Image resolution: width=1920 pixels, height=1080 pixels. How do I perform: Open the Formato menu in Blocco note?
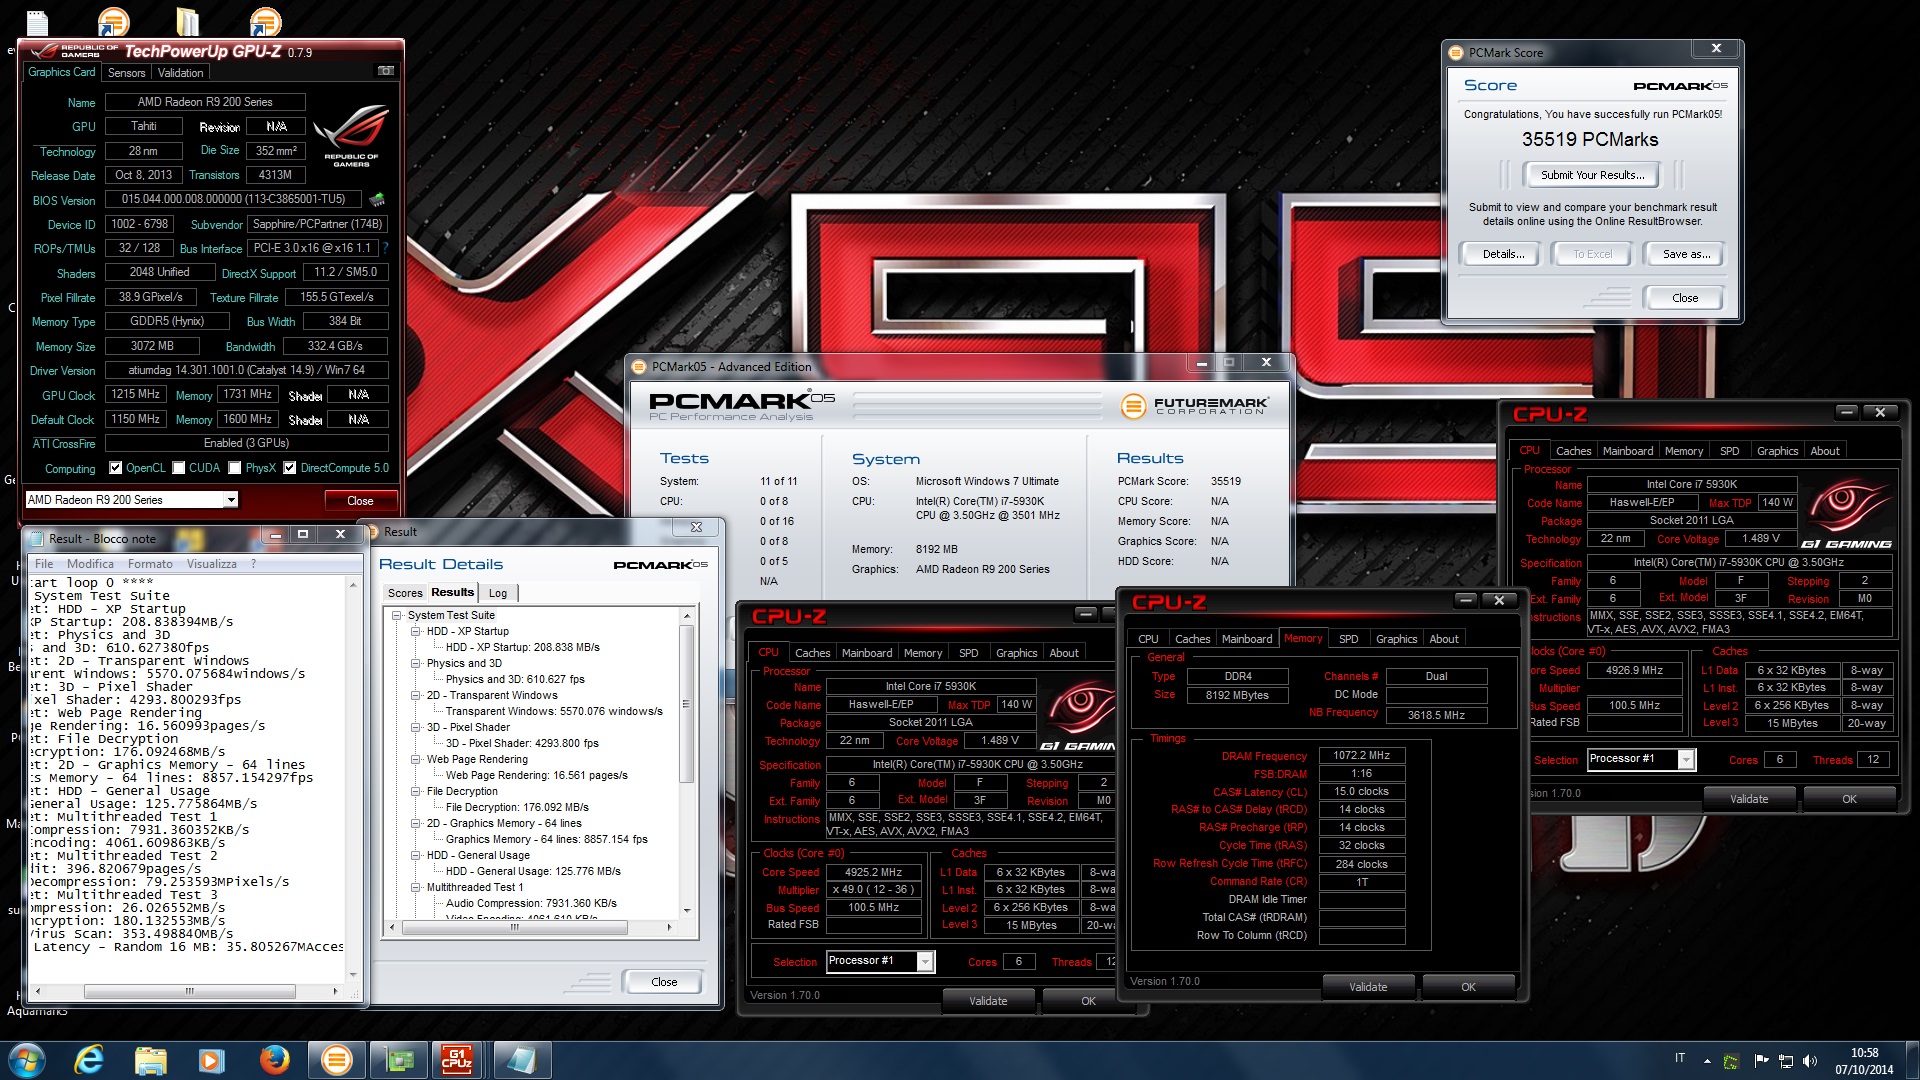click(x=150, y=564)
